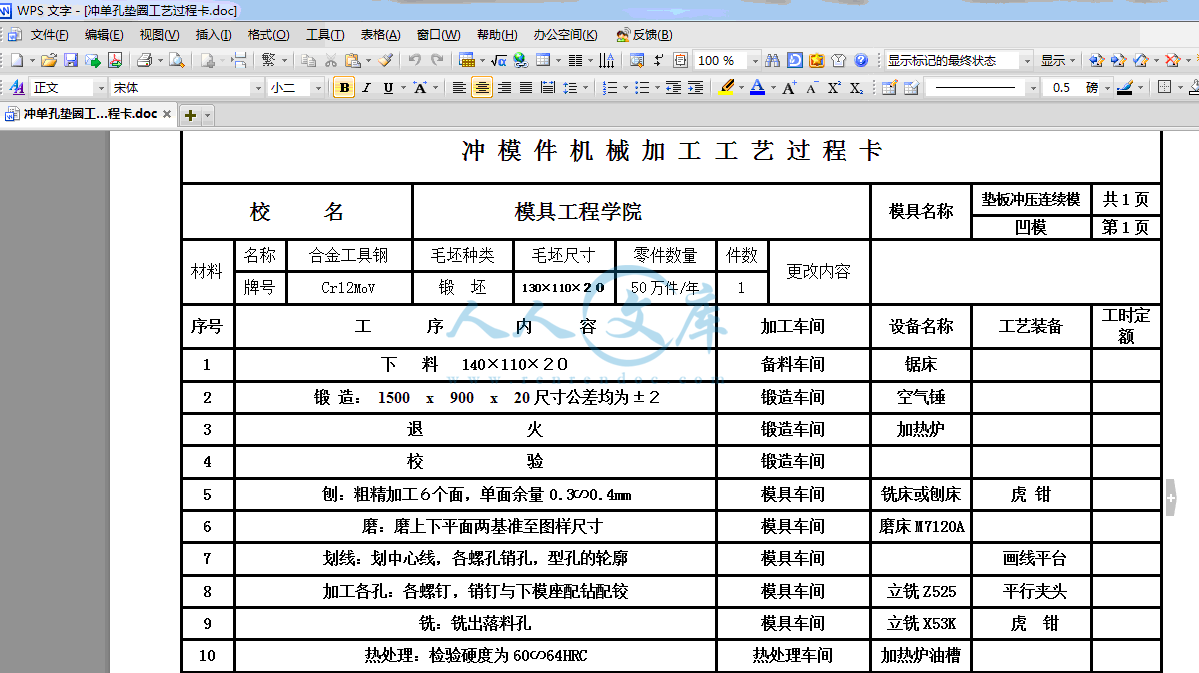Viewport: 1199px width, 673px height.
Task: Open print preview magnifier icon
Action: tap(177, 60)
